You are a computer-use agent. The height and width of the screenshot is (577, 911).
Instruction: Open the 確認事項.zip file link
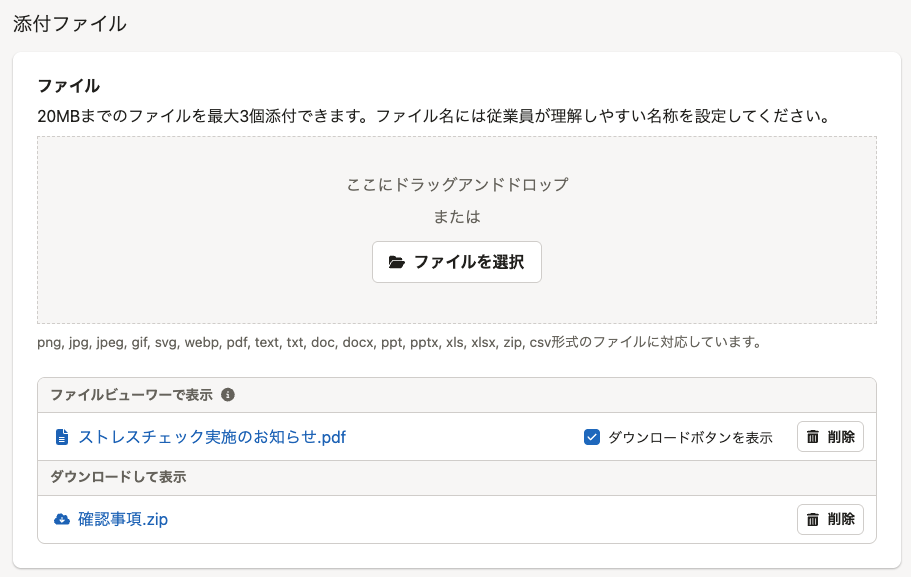click(x=123, y=519)
